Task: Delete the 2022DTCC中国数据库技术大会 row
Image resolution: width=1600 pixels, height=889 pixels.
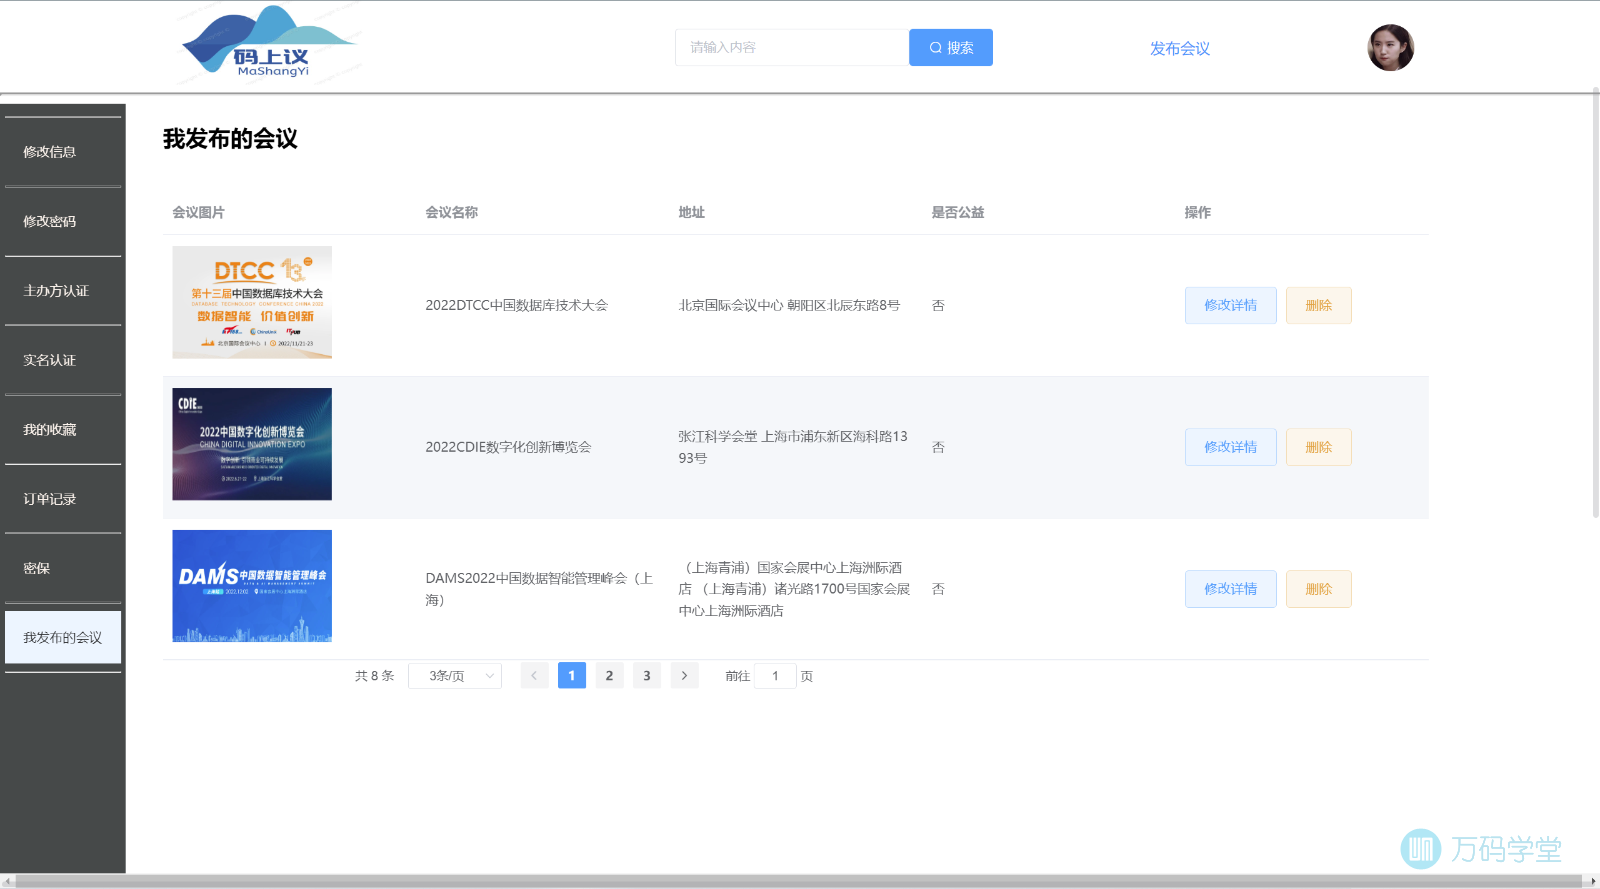Action: (x=1319, y=305)
